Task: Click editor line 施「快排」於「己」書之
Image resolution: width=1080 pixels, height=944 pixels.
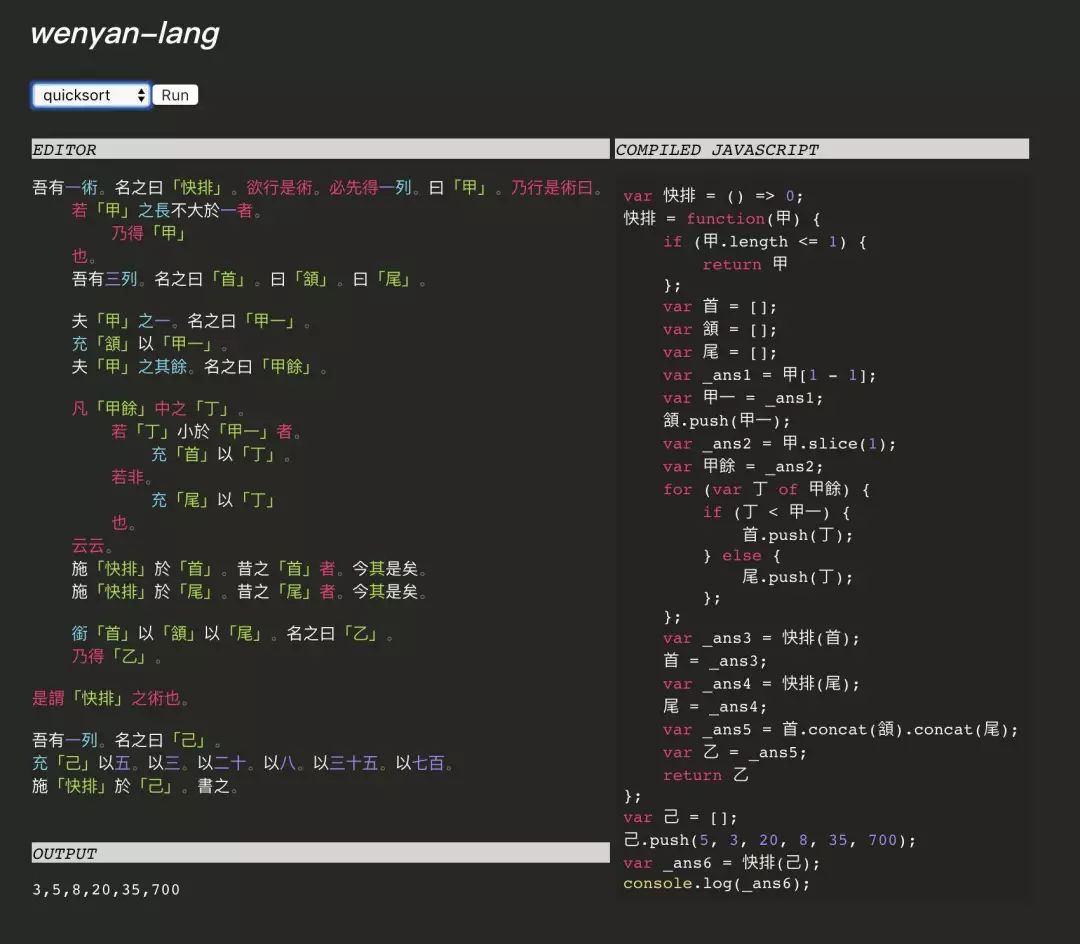Action: (x=135, y=786)
